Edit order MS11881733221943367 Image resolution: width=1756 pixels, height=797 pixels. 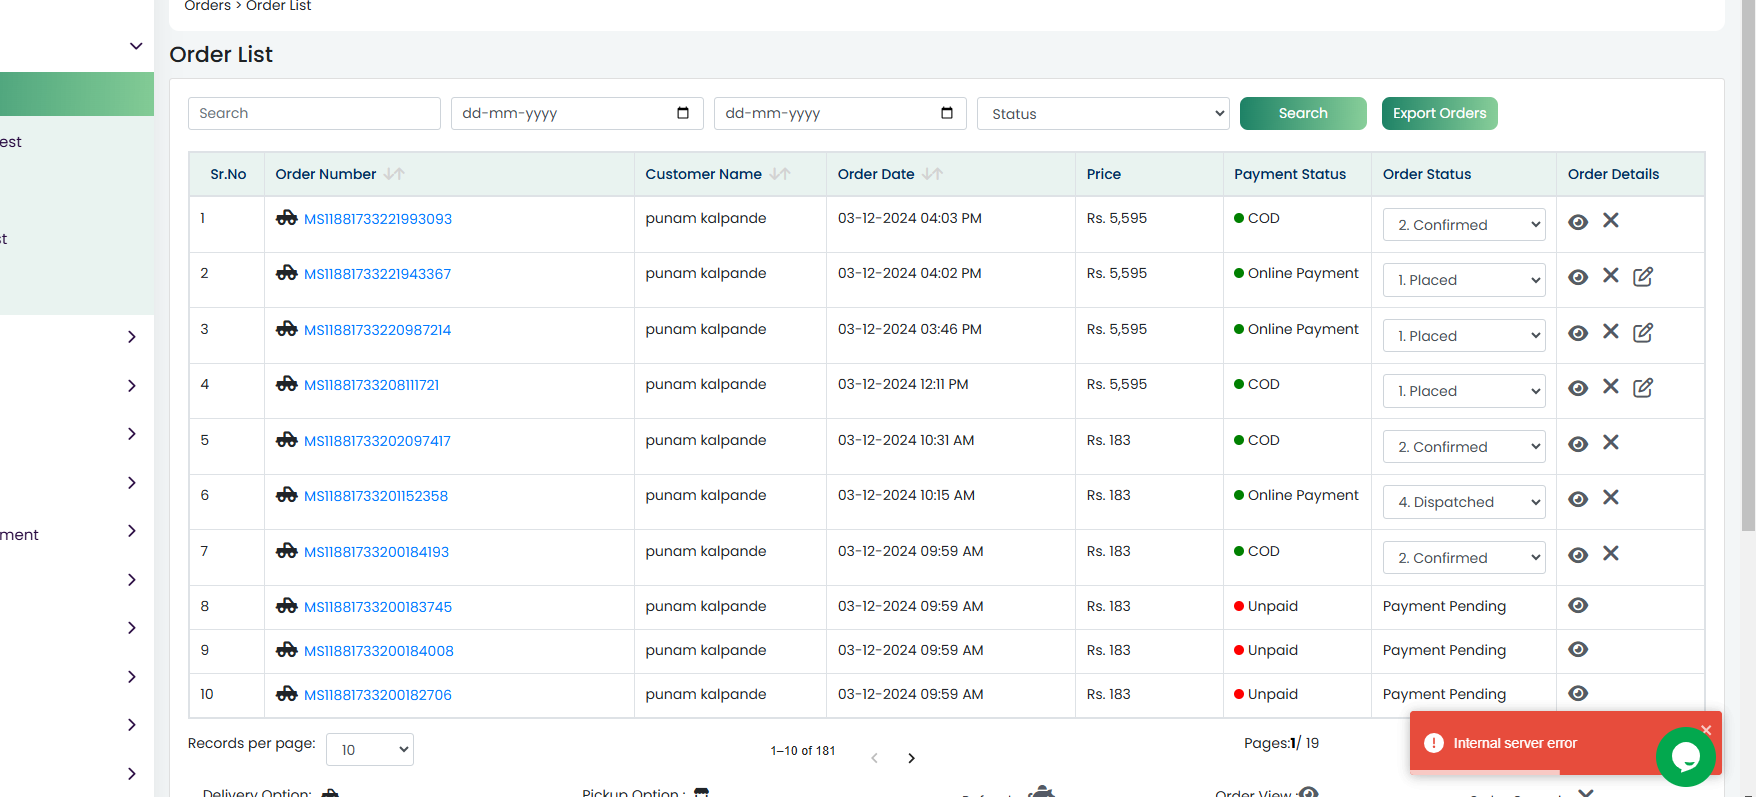tap(1643, 276)
